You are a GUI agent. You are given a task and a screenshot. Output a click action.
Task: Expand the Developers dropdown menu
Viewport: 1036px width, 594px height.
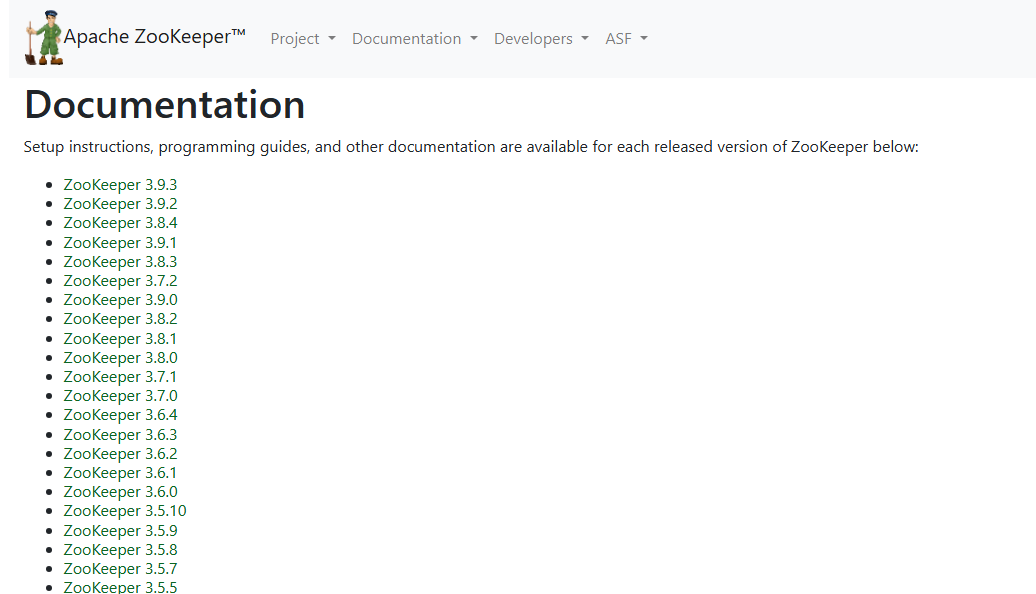click(x=541, y=39)
